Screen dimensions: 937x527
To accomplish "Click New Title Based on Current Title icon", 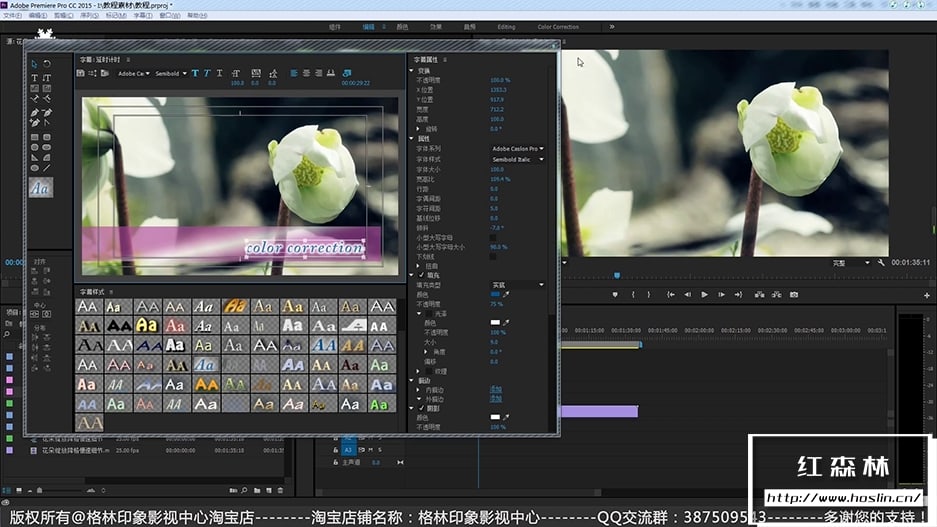I will tap(81, 73).
